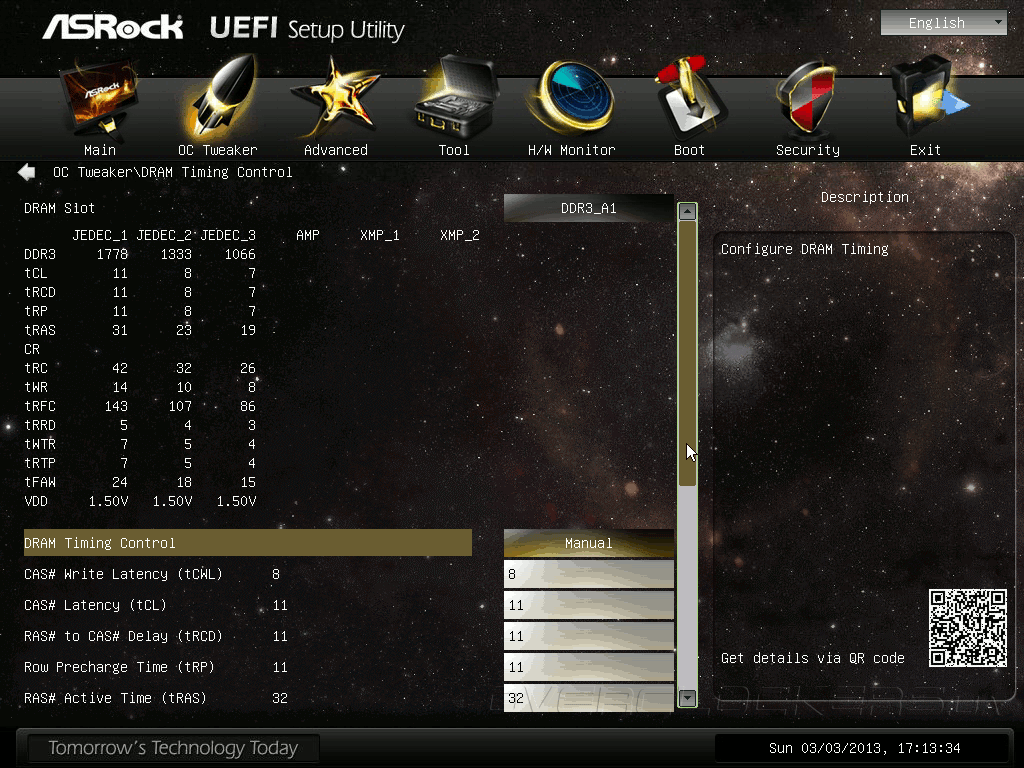Open the English language dropdown
Image resolution: width=1024 pixels, height=768 pixels.
click(944, 23)
